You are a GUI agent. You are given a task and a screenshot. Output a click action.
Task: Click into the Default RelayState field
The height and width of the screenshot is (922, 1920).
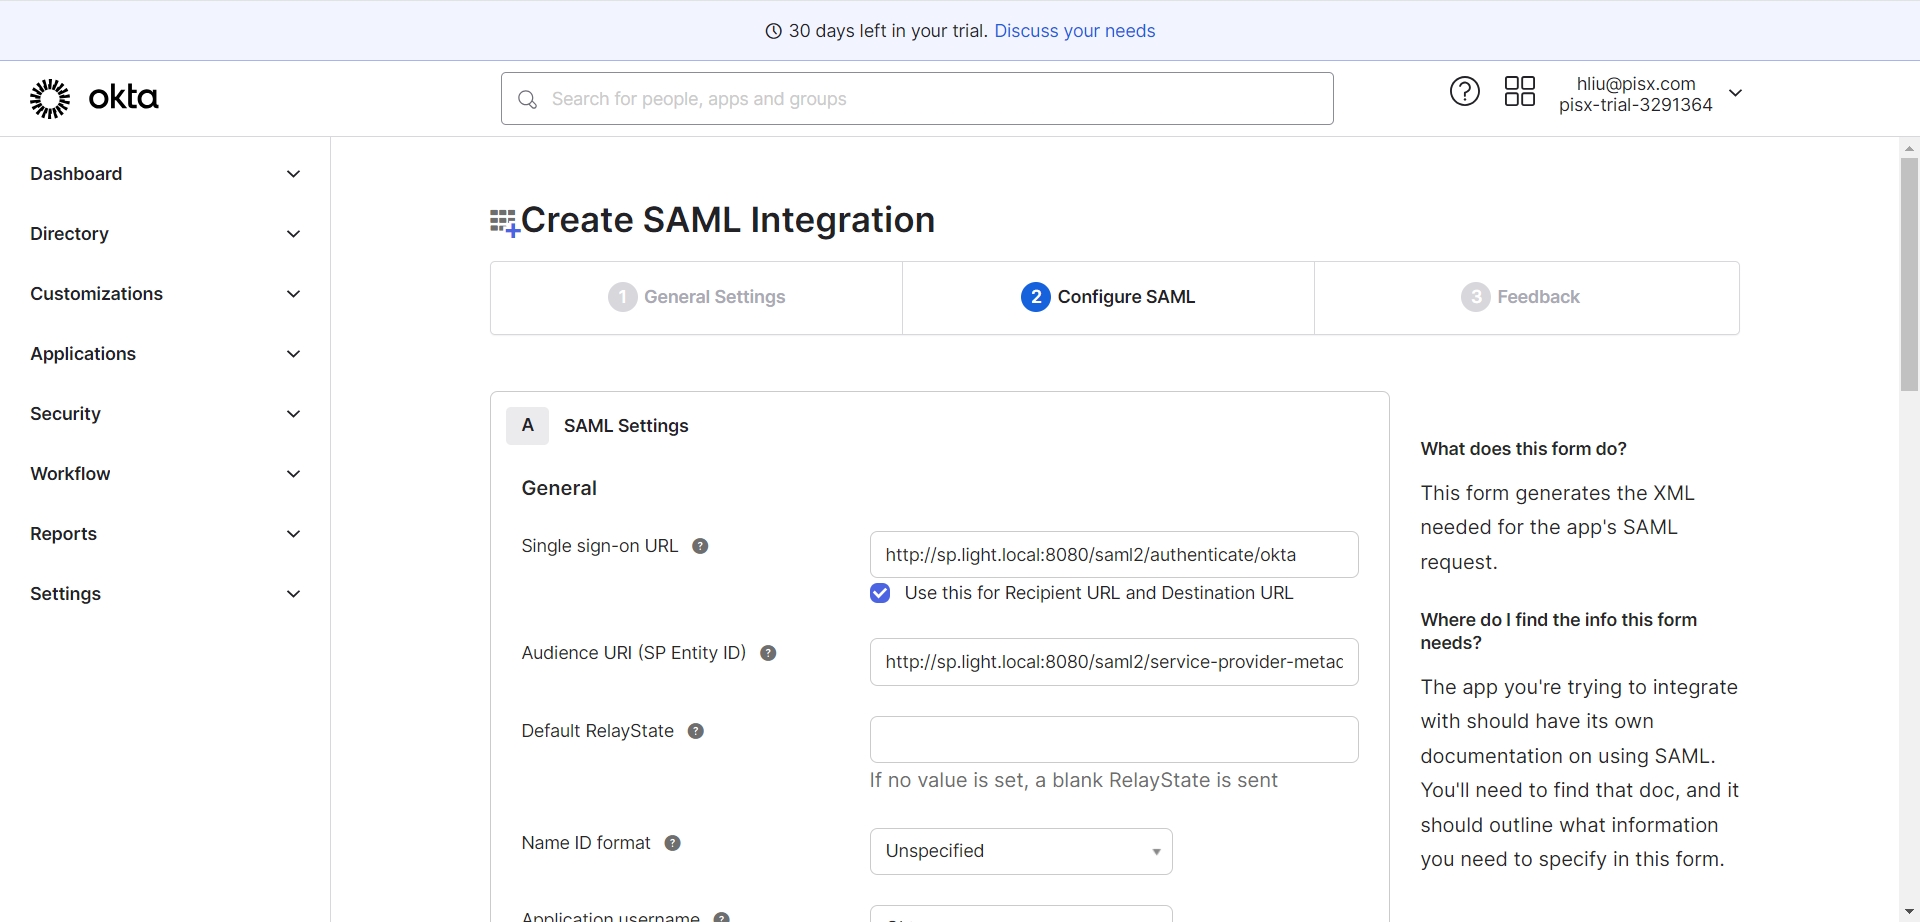[x=1113, y=739]
